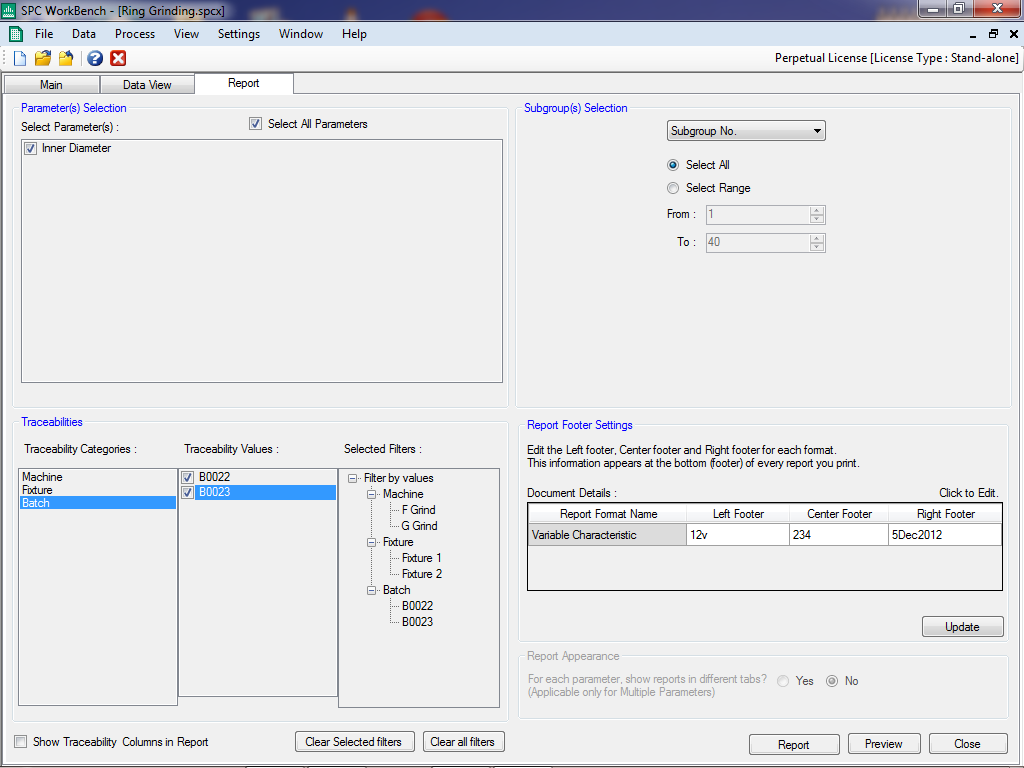This screenshot has height=768, width=1024.
Task: Click the Update button
Action: click(x=963, y=627)
